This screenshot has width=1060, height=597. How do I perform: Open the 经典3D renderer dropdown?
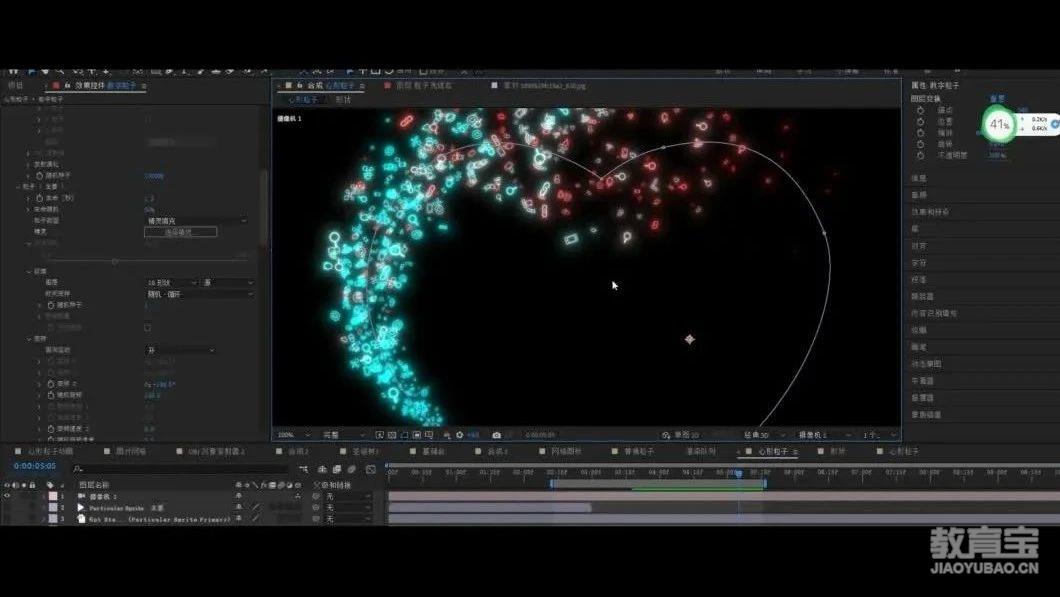(764, 435)
